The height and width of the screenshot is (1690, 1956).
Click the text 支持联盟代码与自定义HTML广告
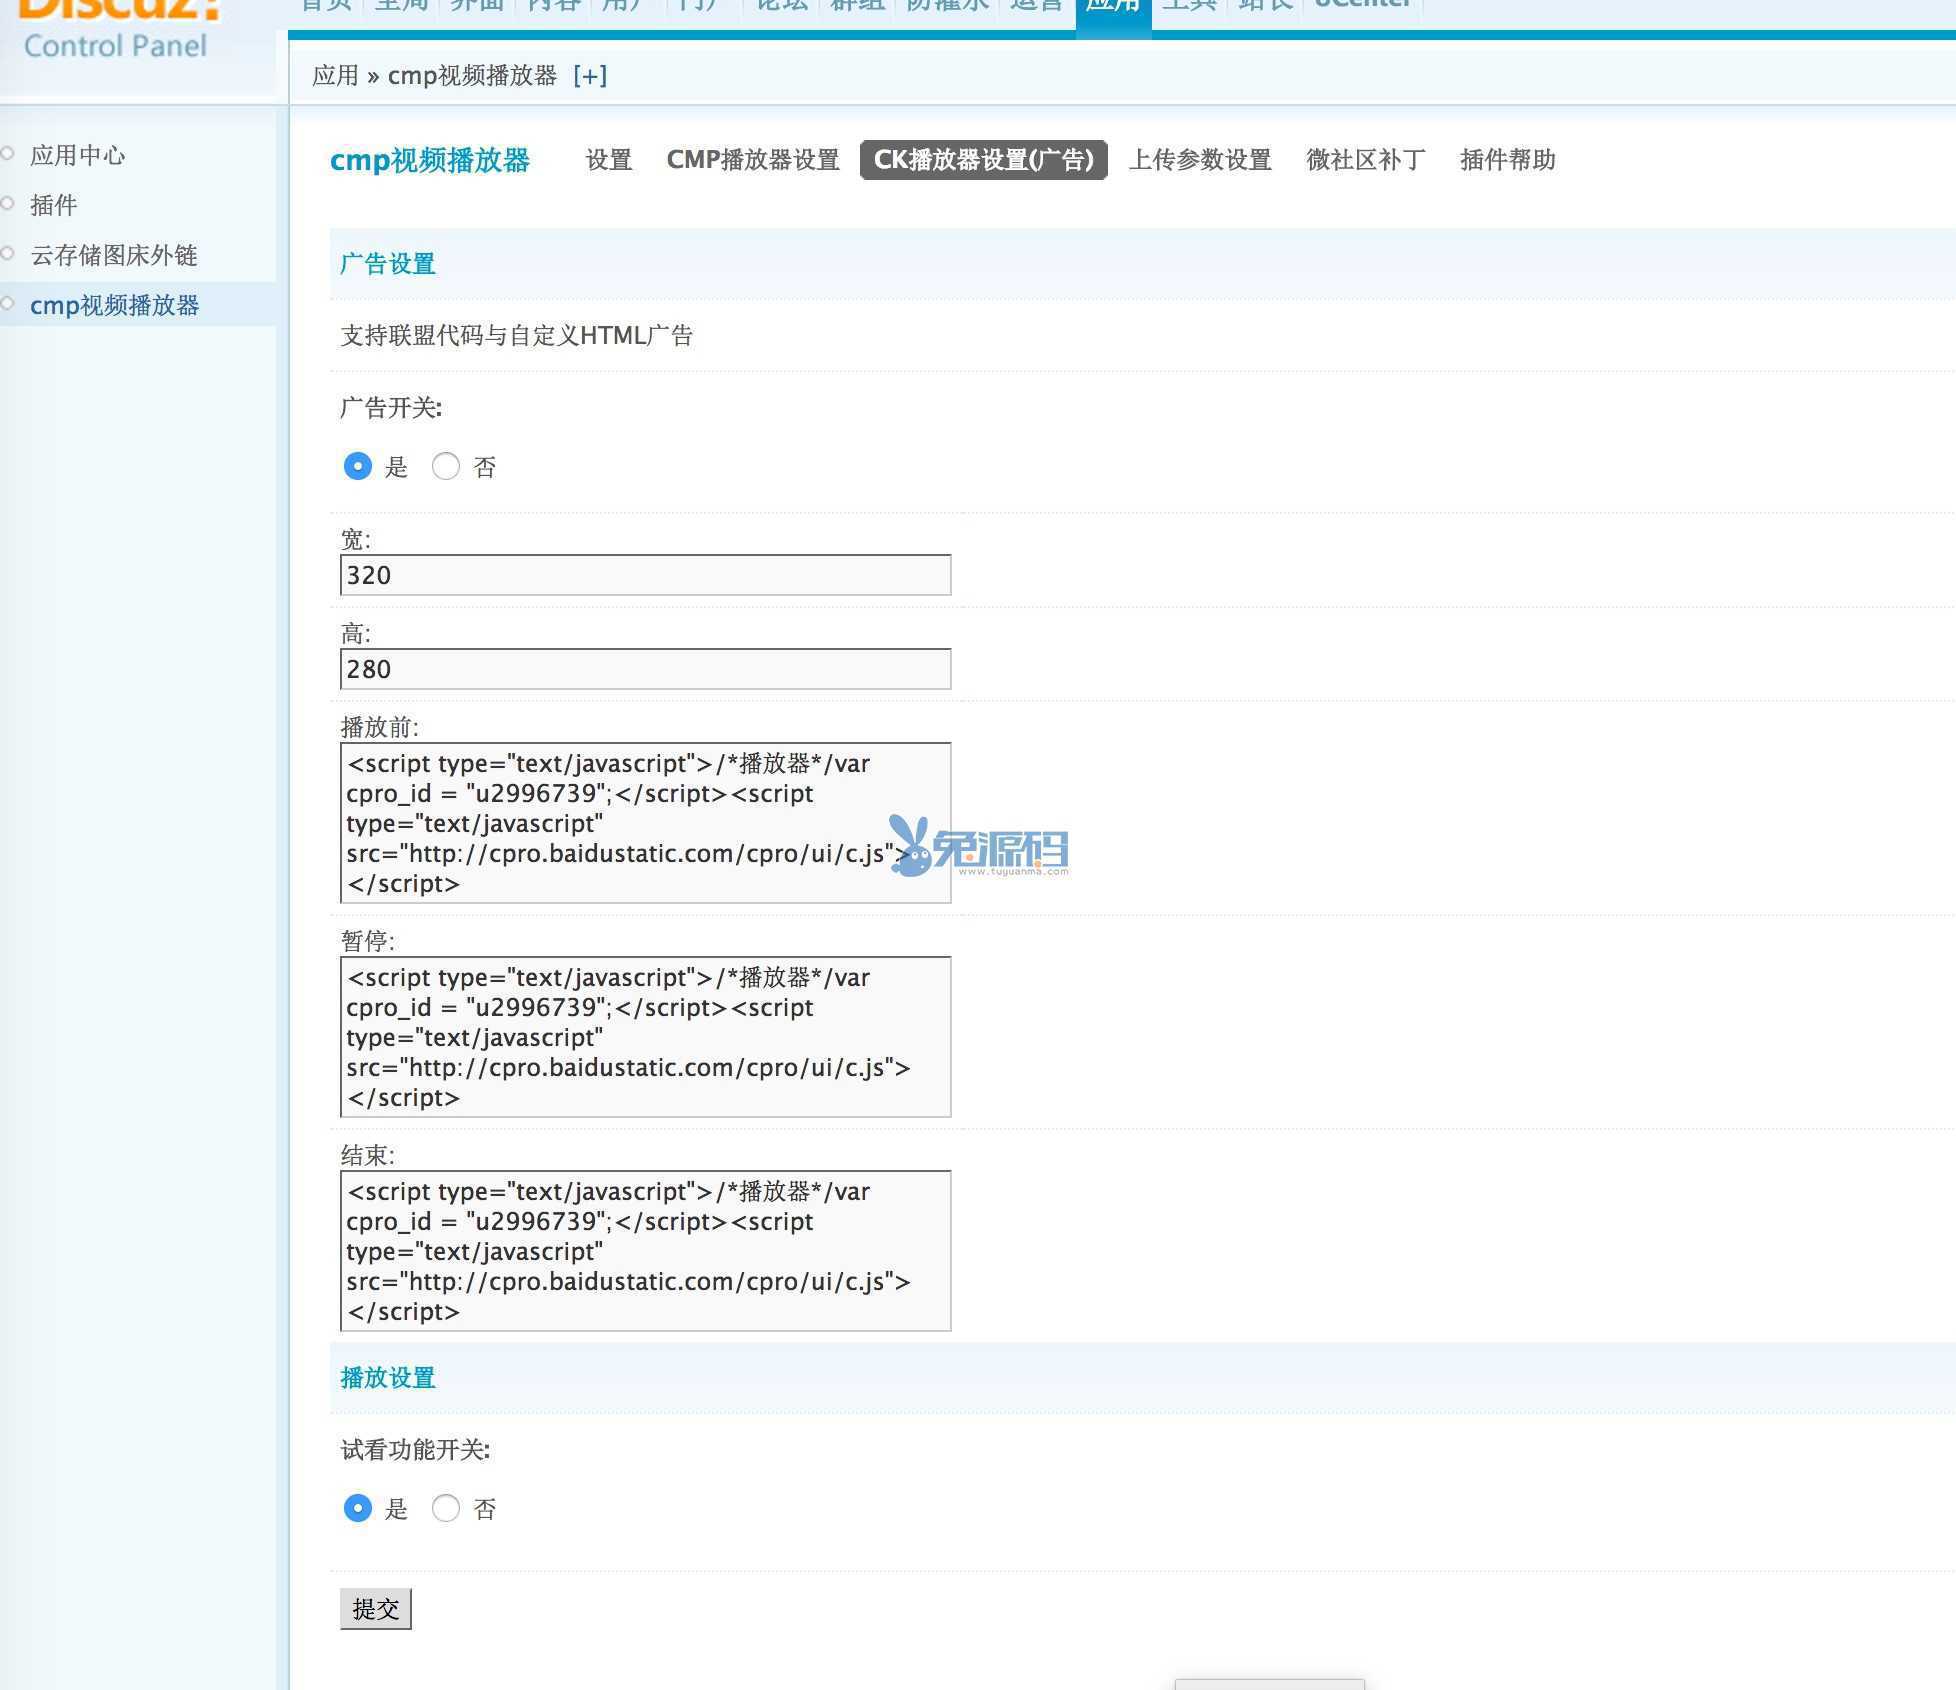click(517, 335)
